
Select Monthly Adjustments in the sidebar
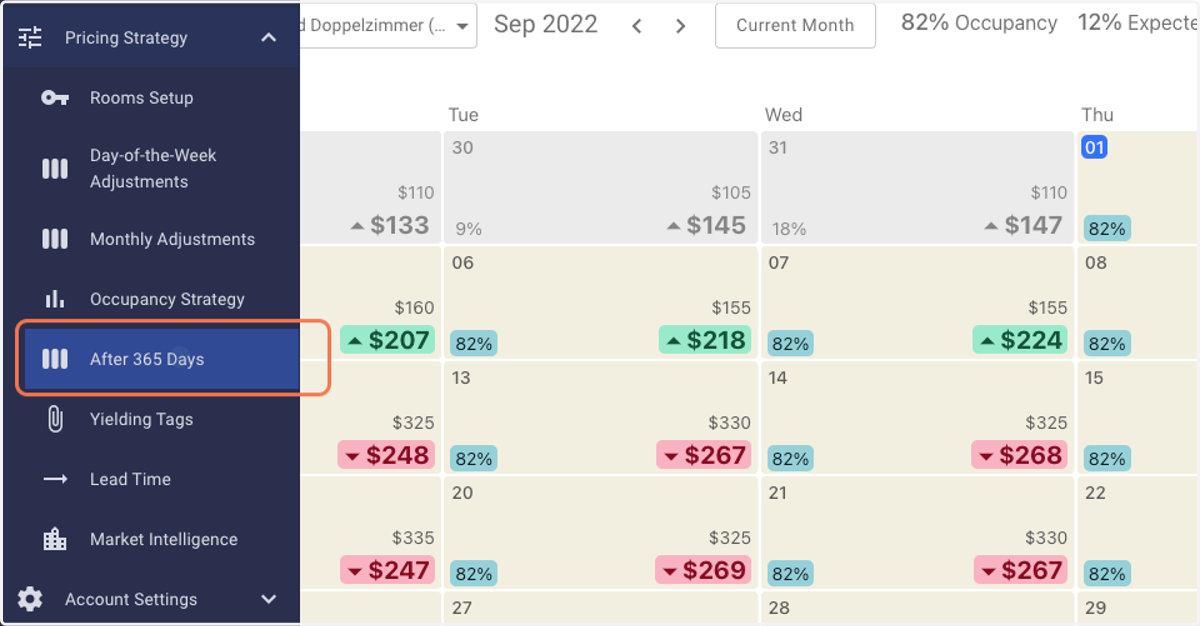click(172, 239)
